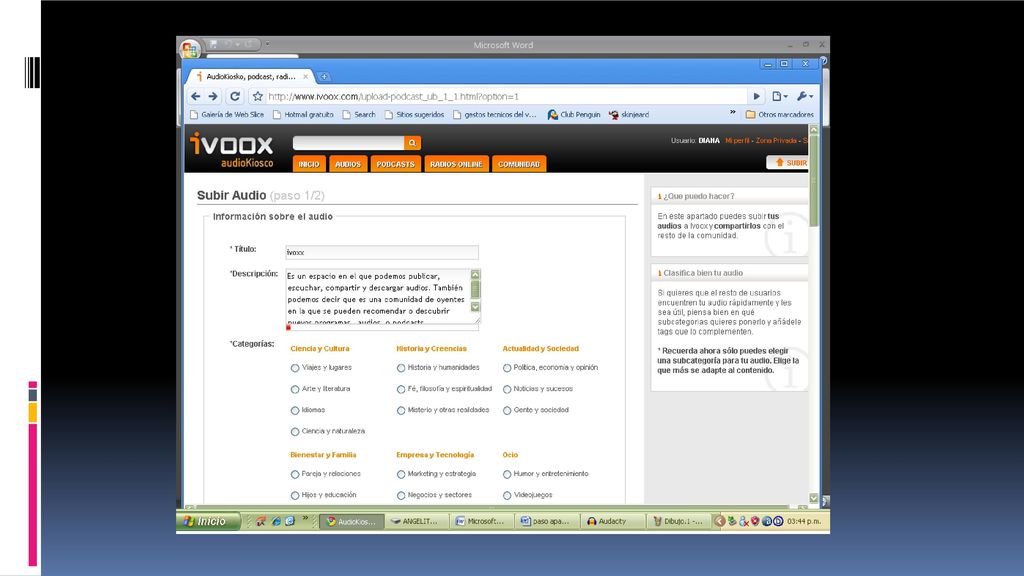
Task: Select Ciencia y naturaleza category
Action: click(x=295, y=432)
